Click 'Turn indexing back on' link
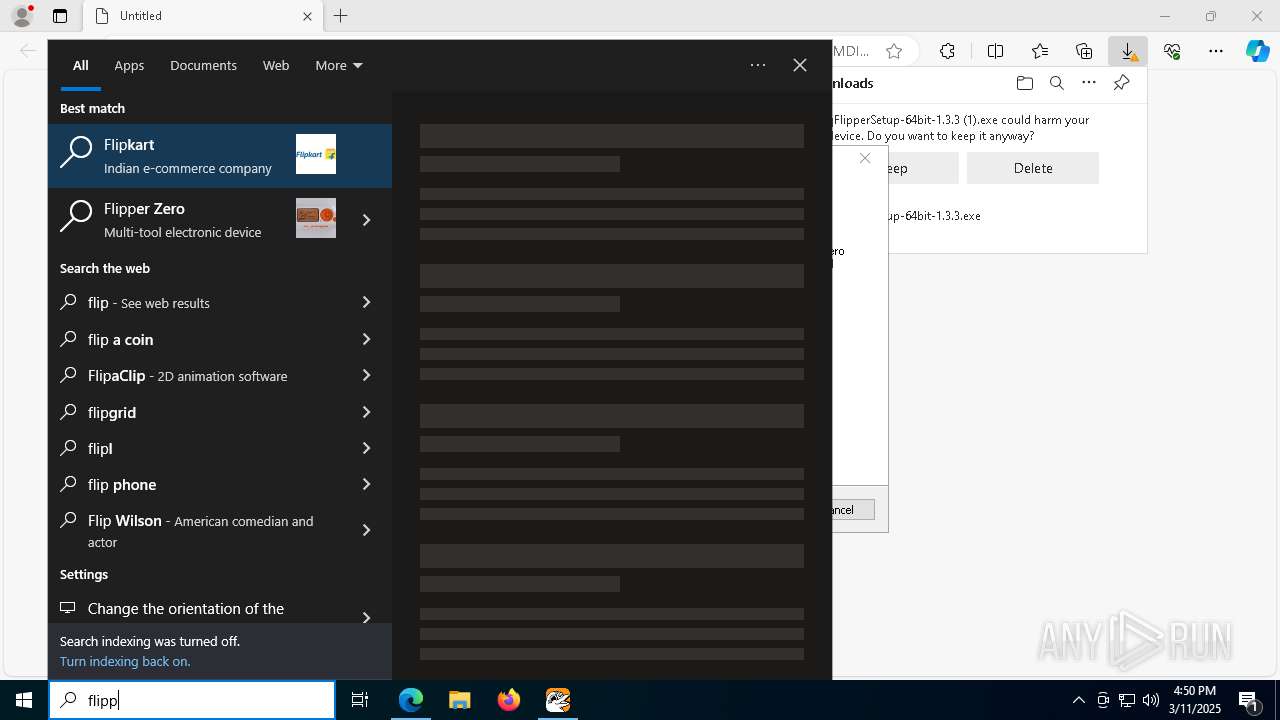Viewport: 1280px width, 720px height. 125,661
